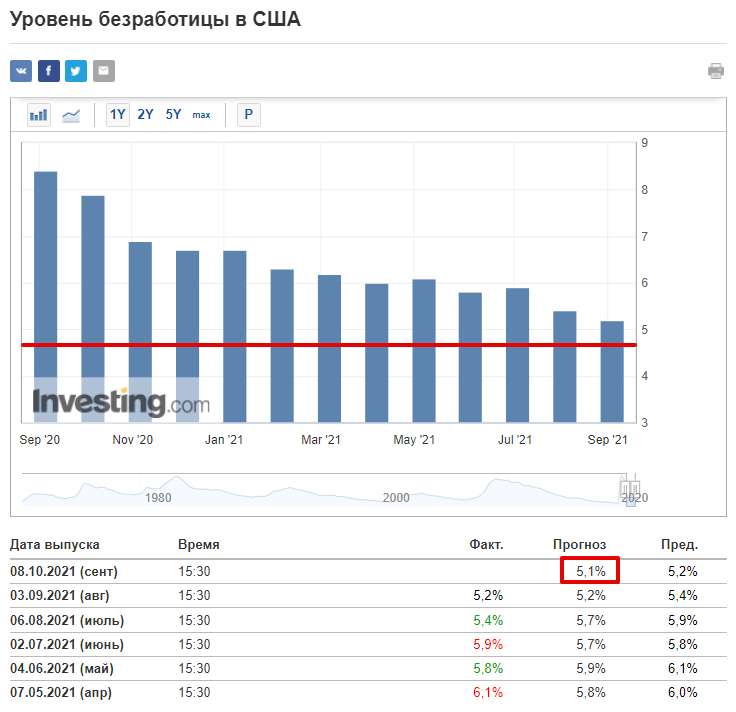Select the 1Y time range
The height and width of the screenshot is (712, 736).
tap(117, 115)
